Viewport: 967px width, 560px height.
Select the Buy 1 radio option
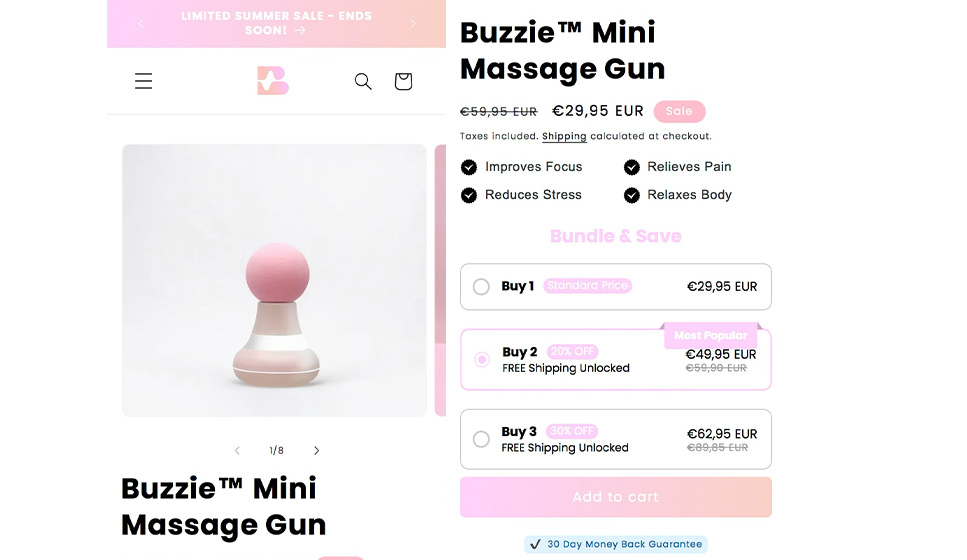coord(481,286)
